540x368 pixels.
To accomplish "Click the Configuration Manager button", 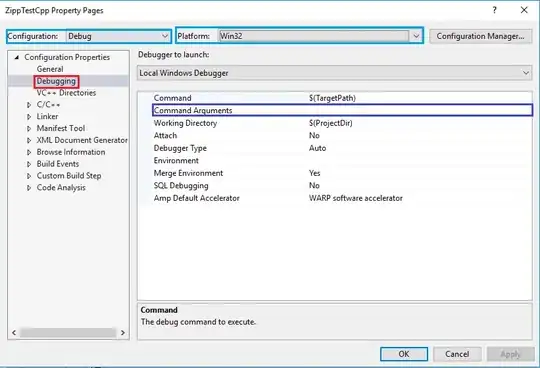I will click(480, 36).
